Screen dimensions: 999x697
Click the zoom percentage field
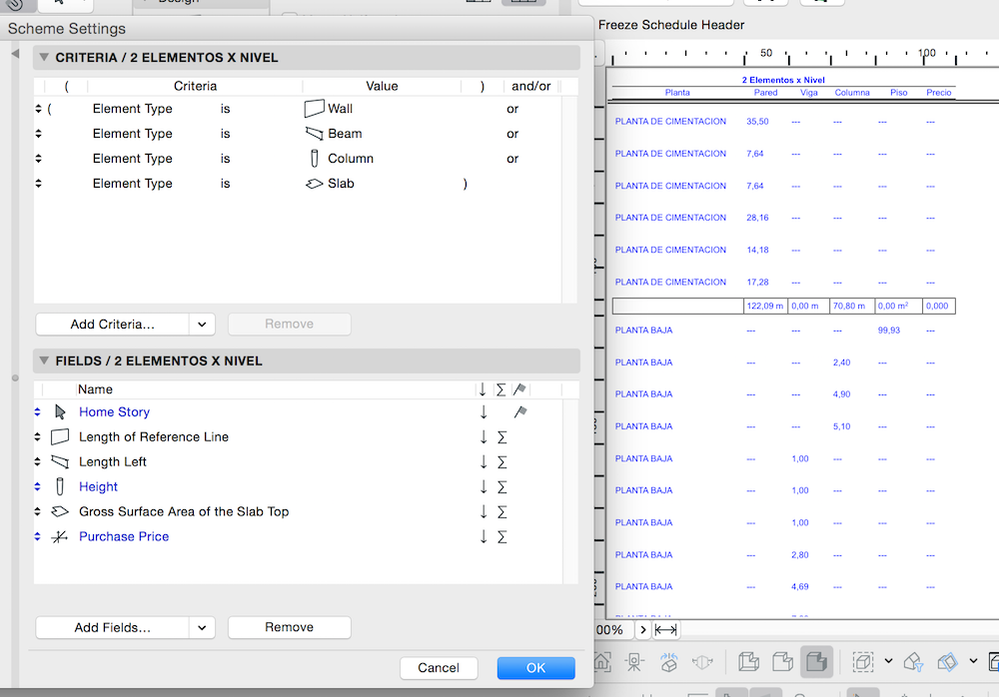(613, 630)
